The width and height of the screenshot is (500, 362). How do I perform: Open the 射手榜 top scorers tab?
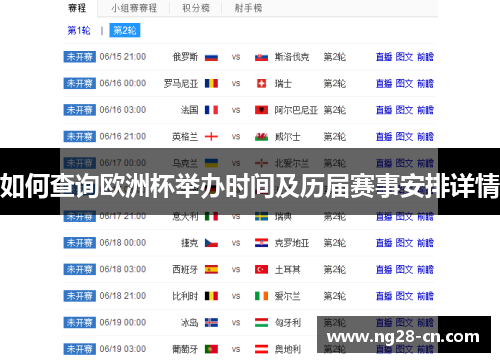248,8
